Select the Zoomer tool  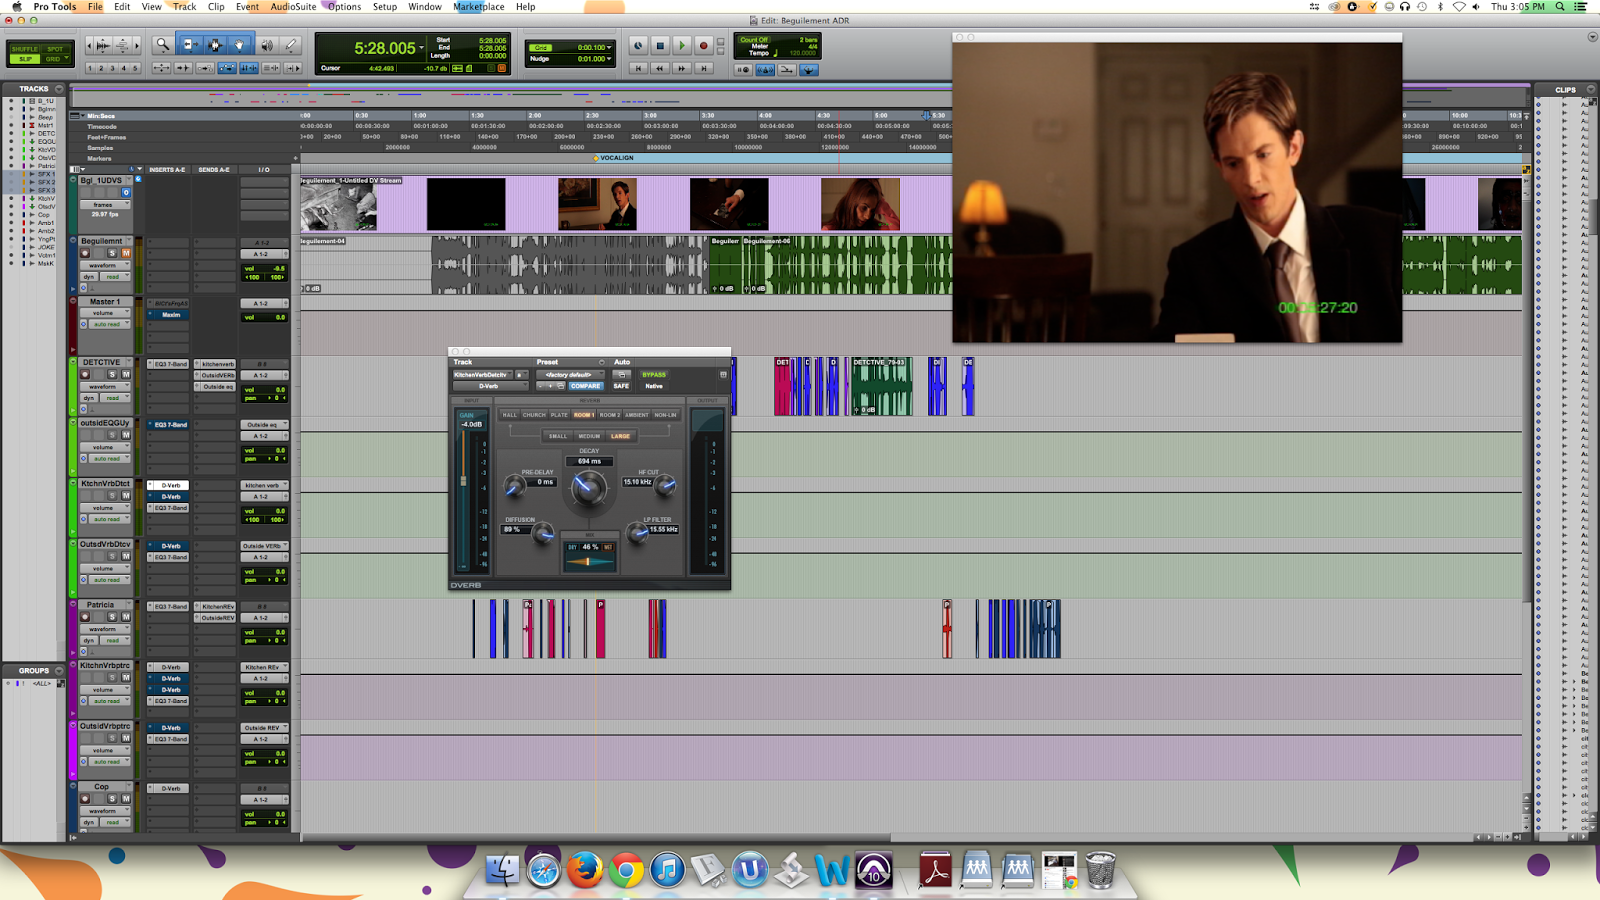(x=162, y=45)
